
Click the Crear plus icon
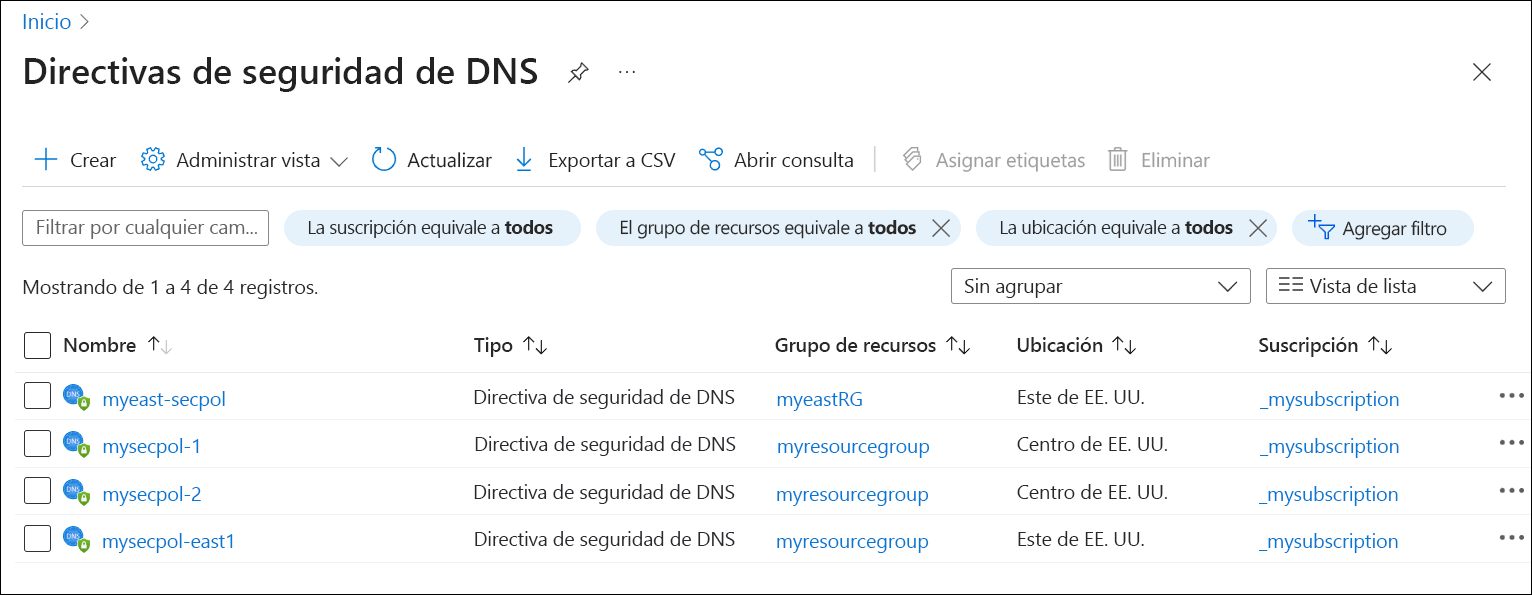point(46,159)
